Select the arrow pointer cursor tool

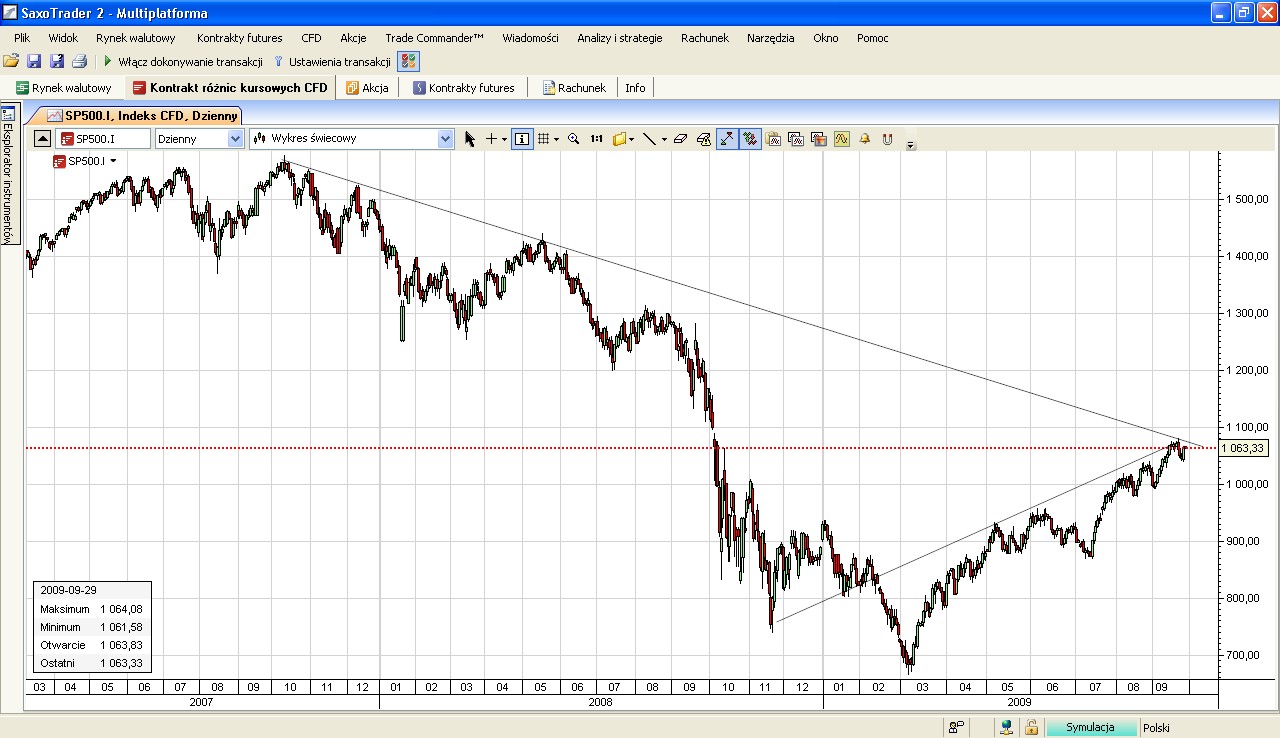470,139
